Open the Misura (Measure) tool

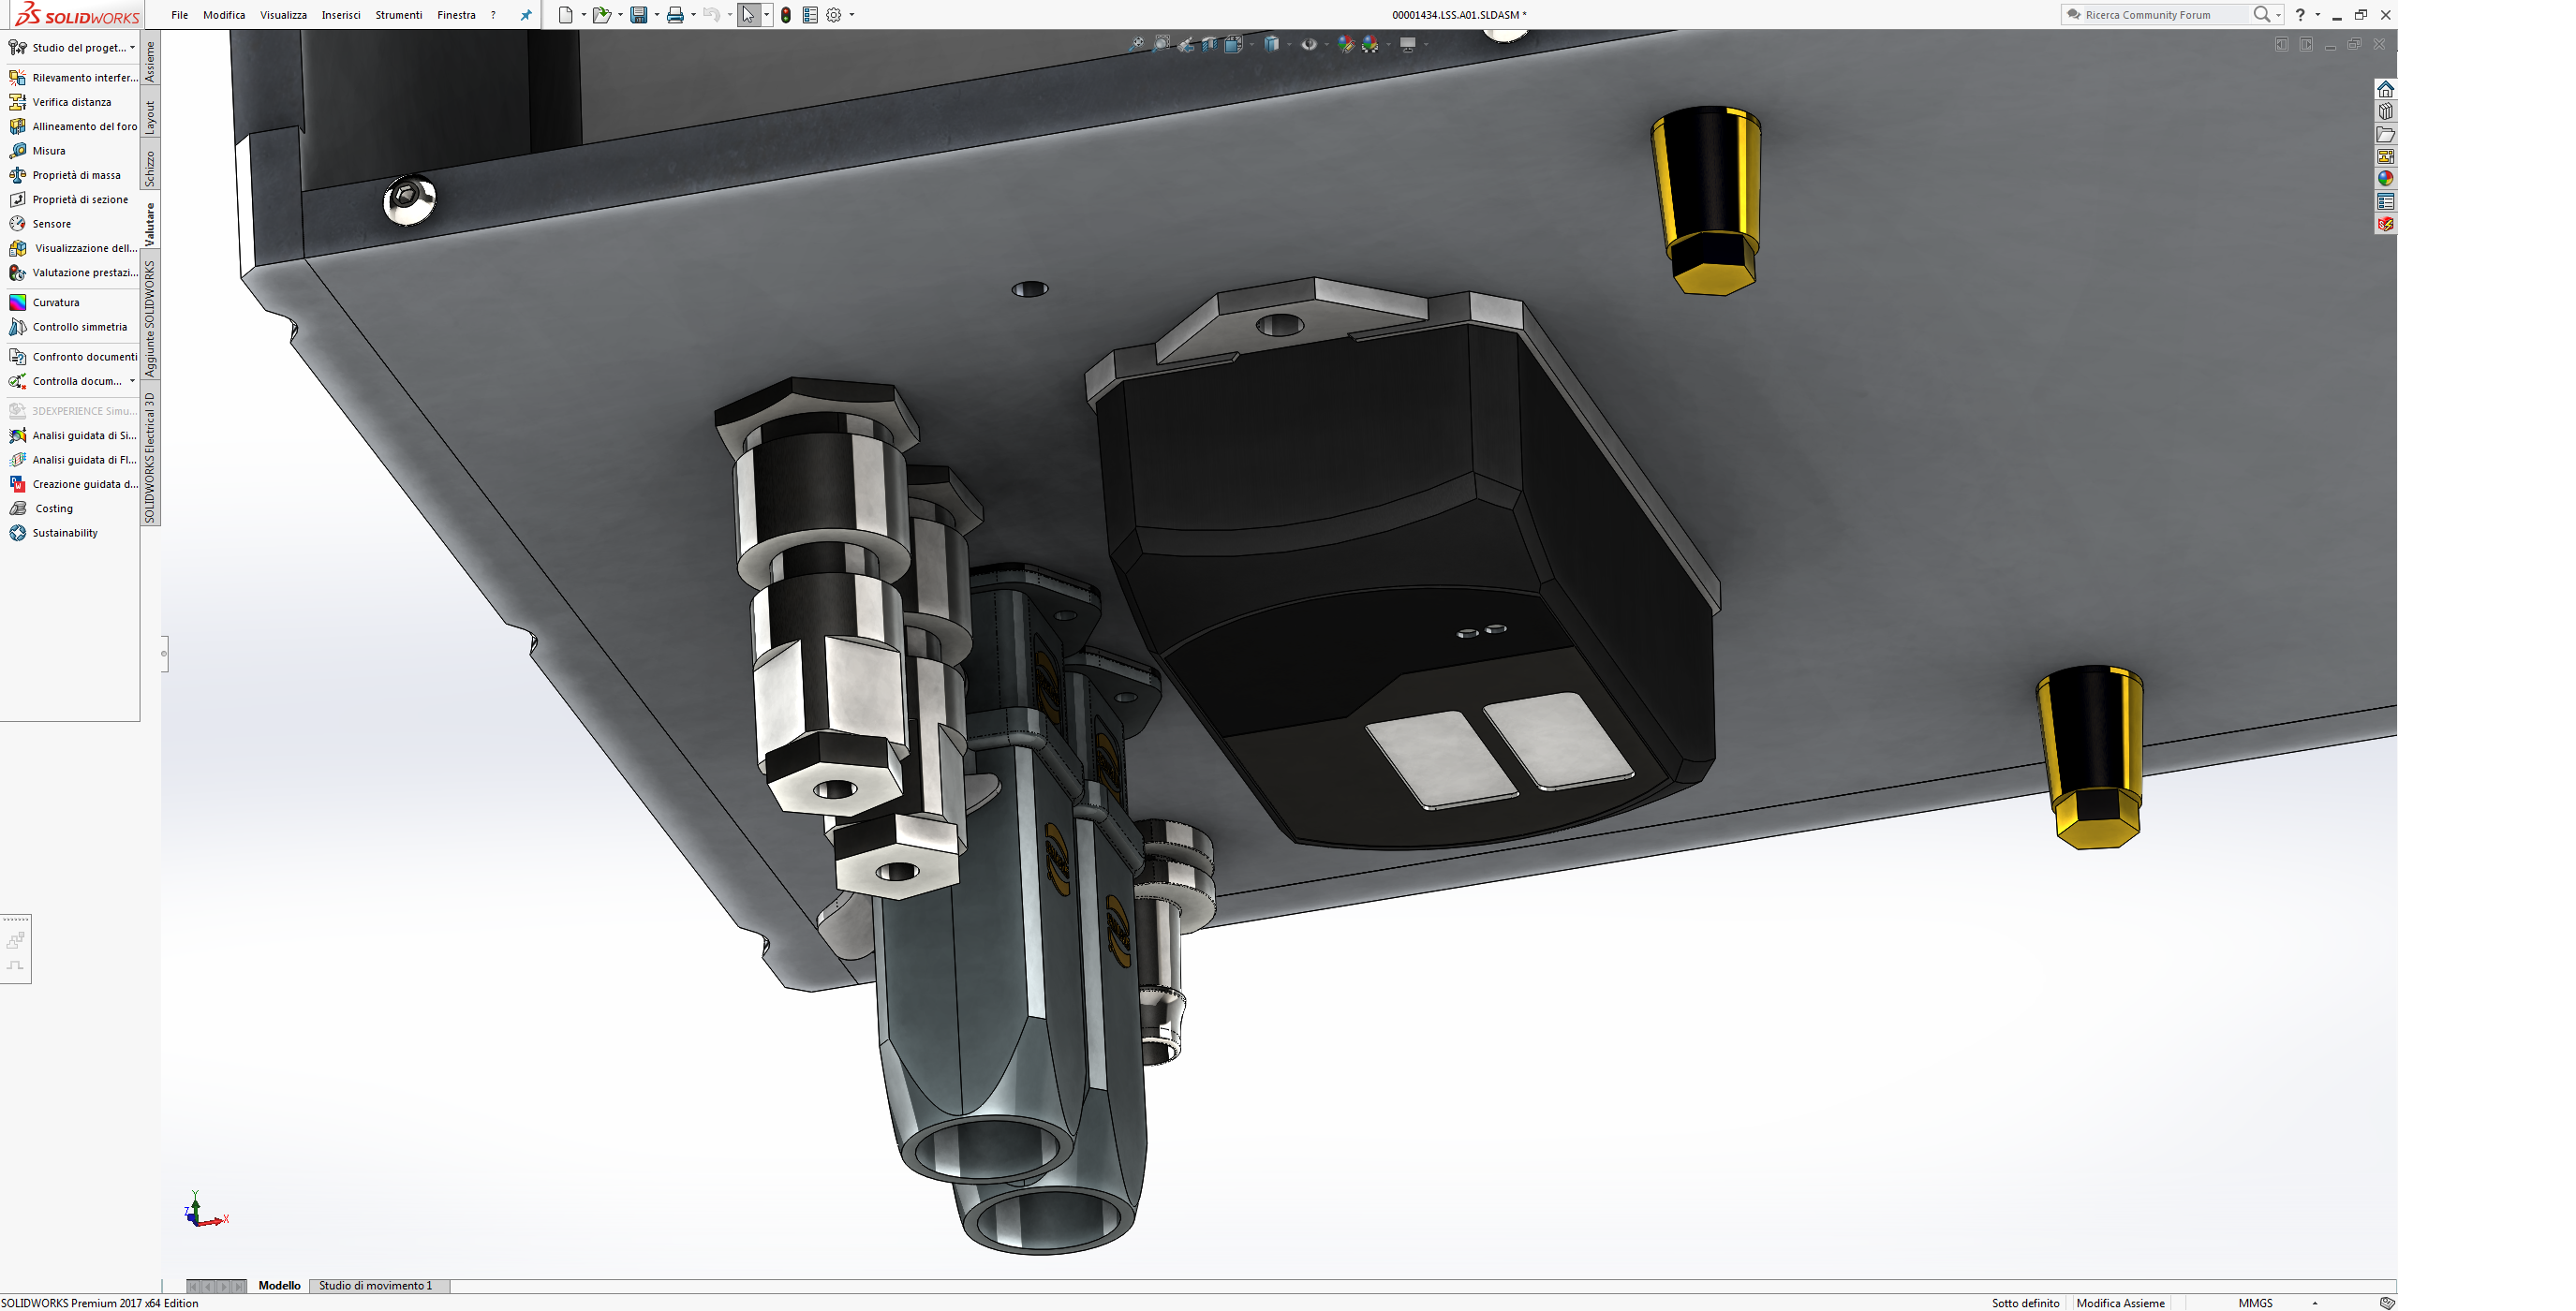point(38,151)
